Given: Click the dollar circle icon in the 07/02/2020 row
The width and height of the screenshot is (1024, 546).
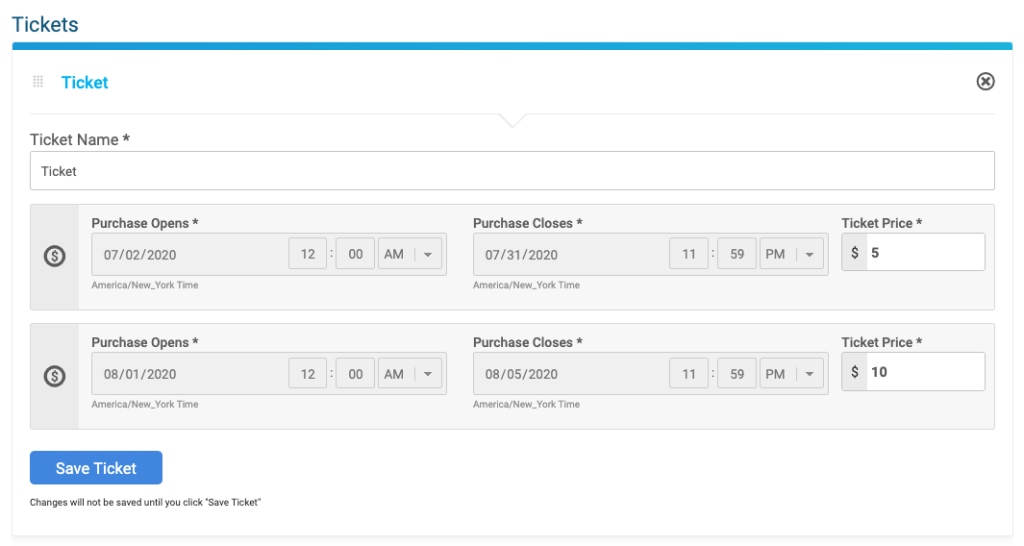Looking at the screenshot, I should (x=54, y=255).
